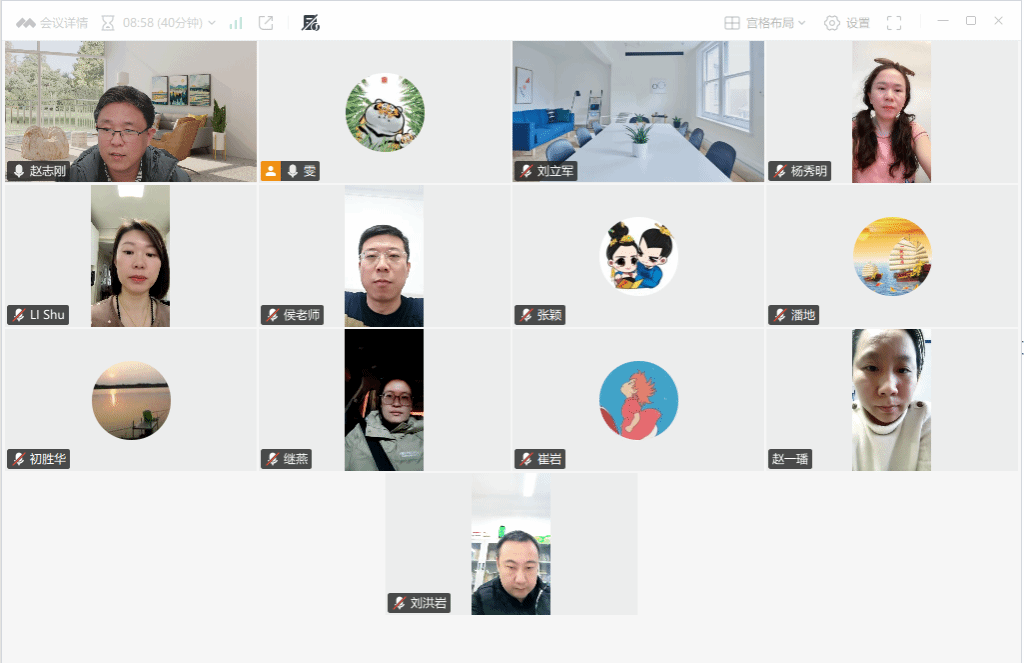This screenshot has height=663, width=1024.
Task: Enter fullscreen mode via the brackets icon
Action: tap(894, 23)
